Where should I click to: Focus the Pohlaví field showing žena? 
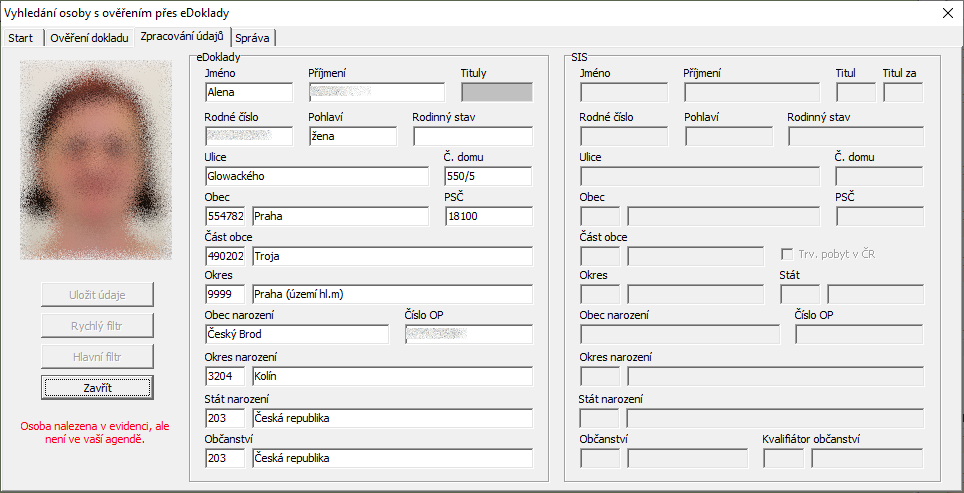click(352, 136)
